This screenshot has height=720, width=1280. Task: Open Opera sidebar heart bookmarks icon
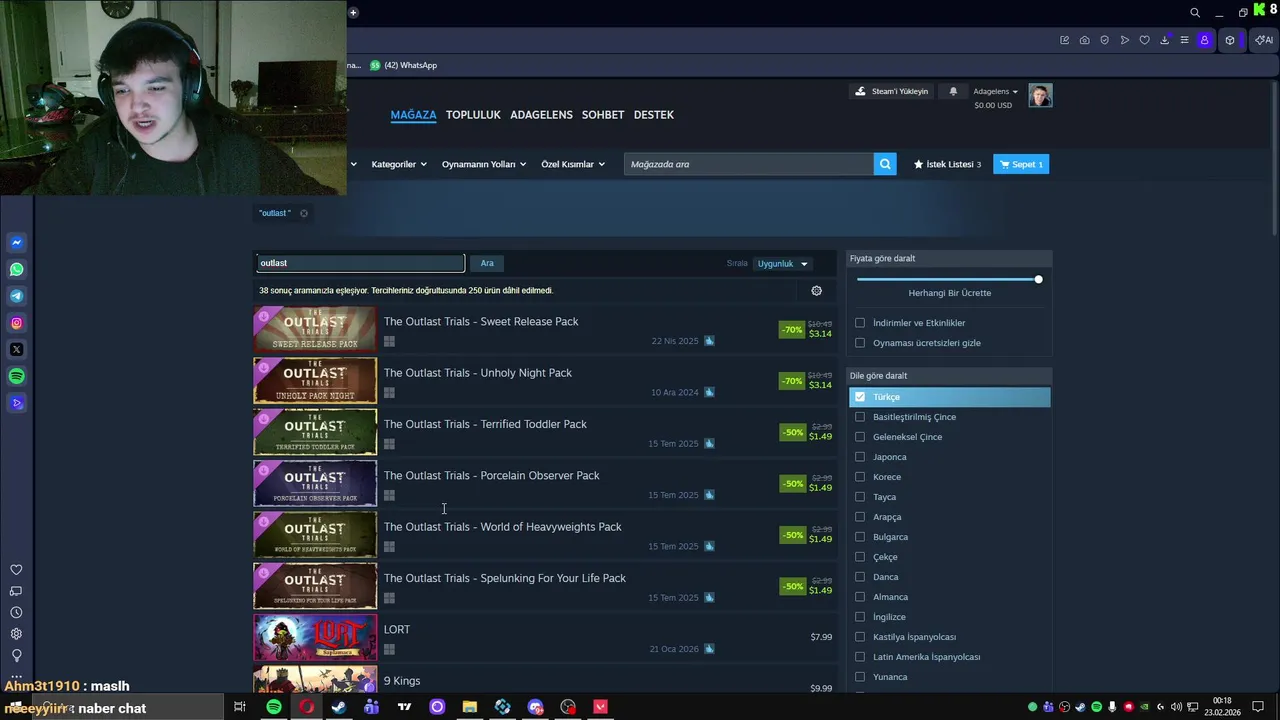(16, 570)
